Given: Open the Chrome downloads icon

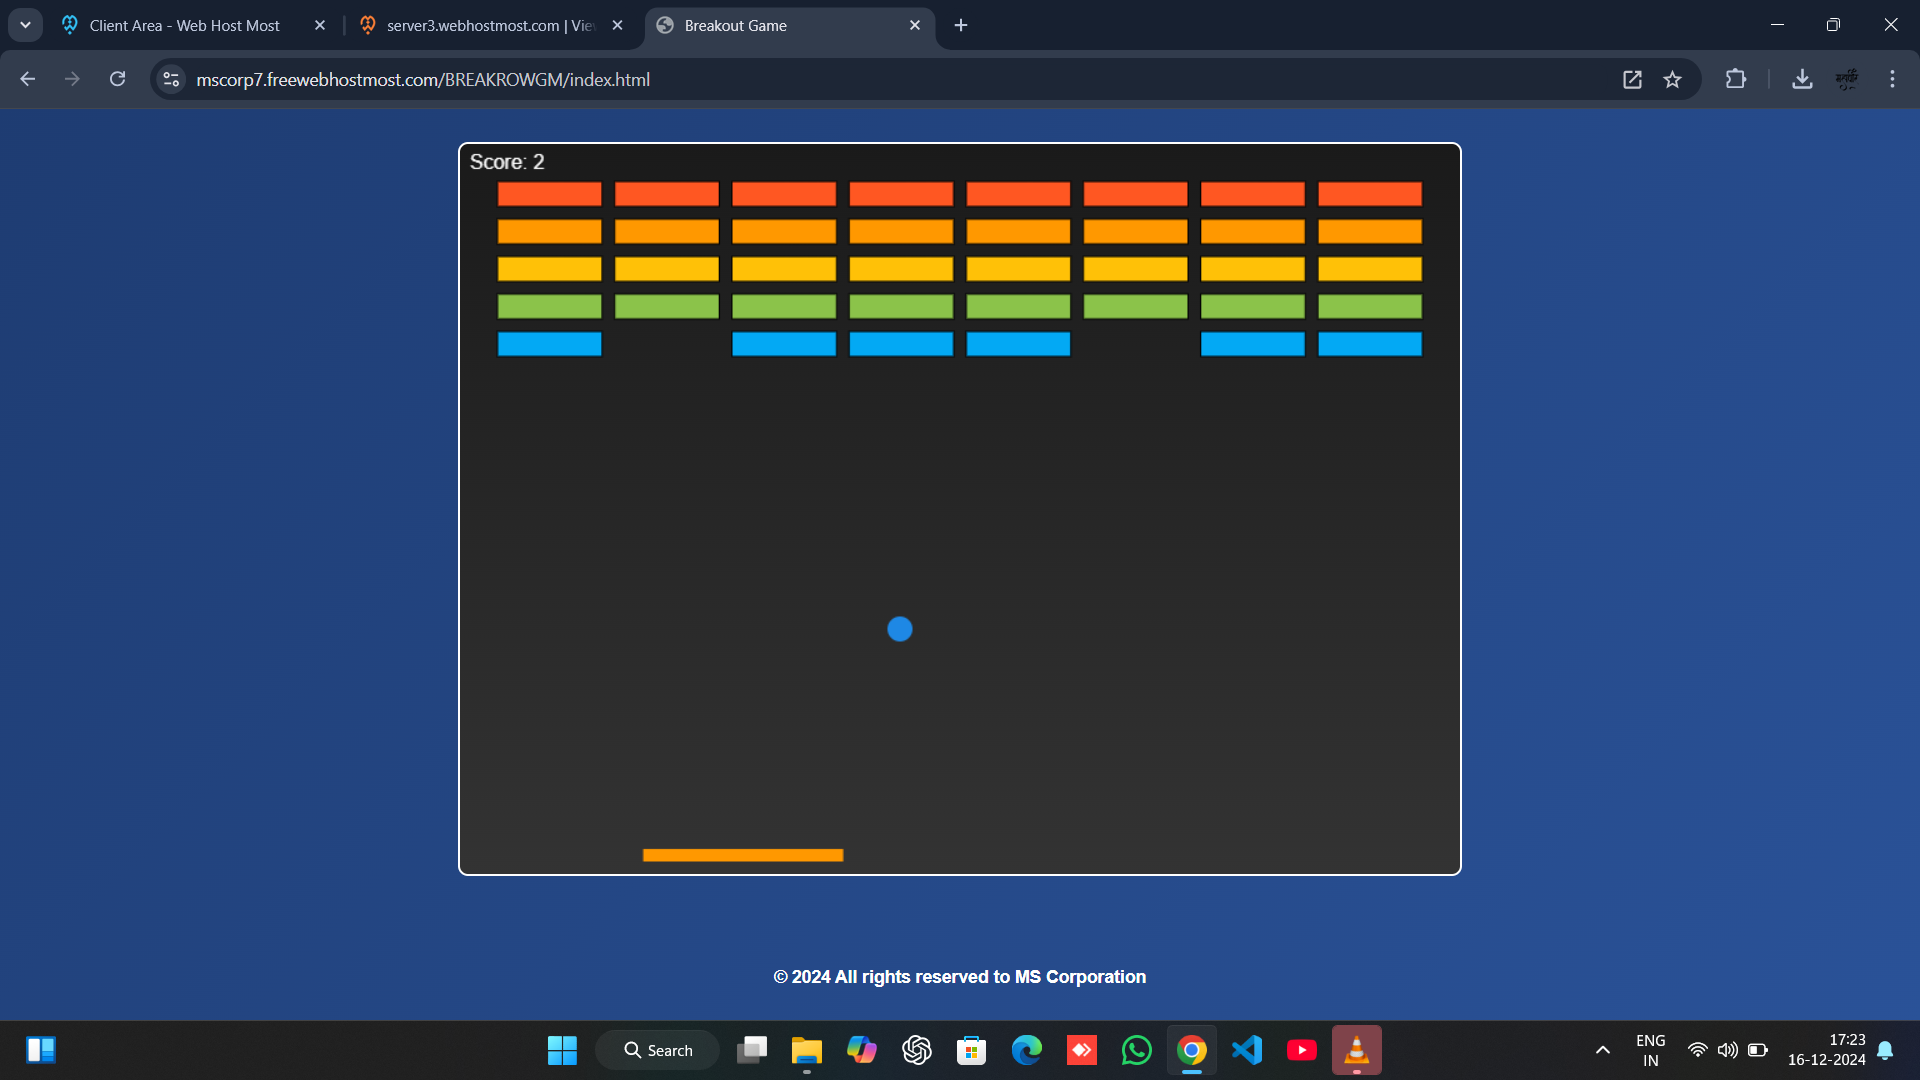Looking at the screenshot, I should pyautogui.click(x=1802, y=79).
